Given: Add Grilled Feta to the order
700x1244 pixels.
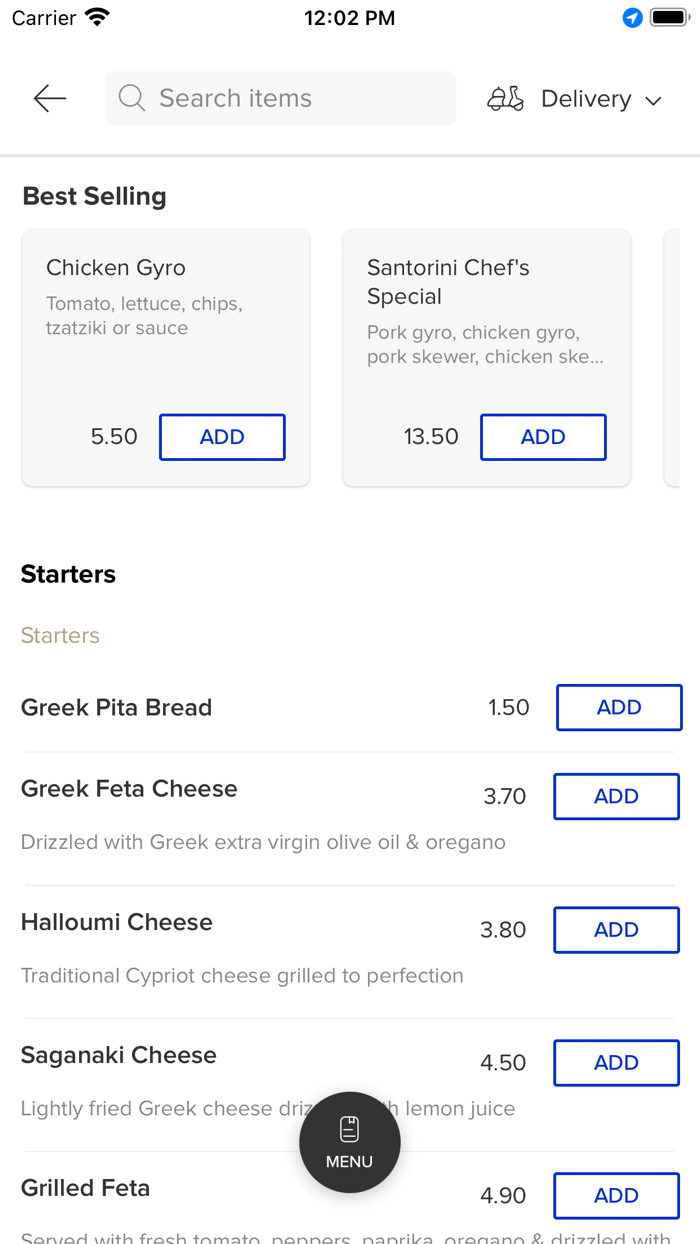Looking at the screenshot, I should [616, 1196].
